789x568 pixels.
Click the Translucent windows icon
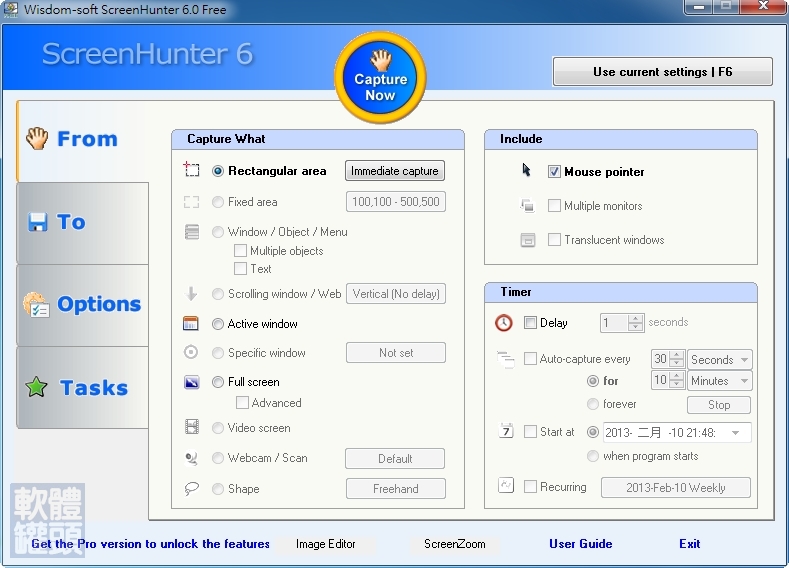click(x=527, y=240)
